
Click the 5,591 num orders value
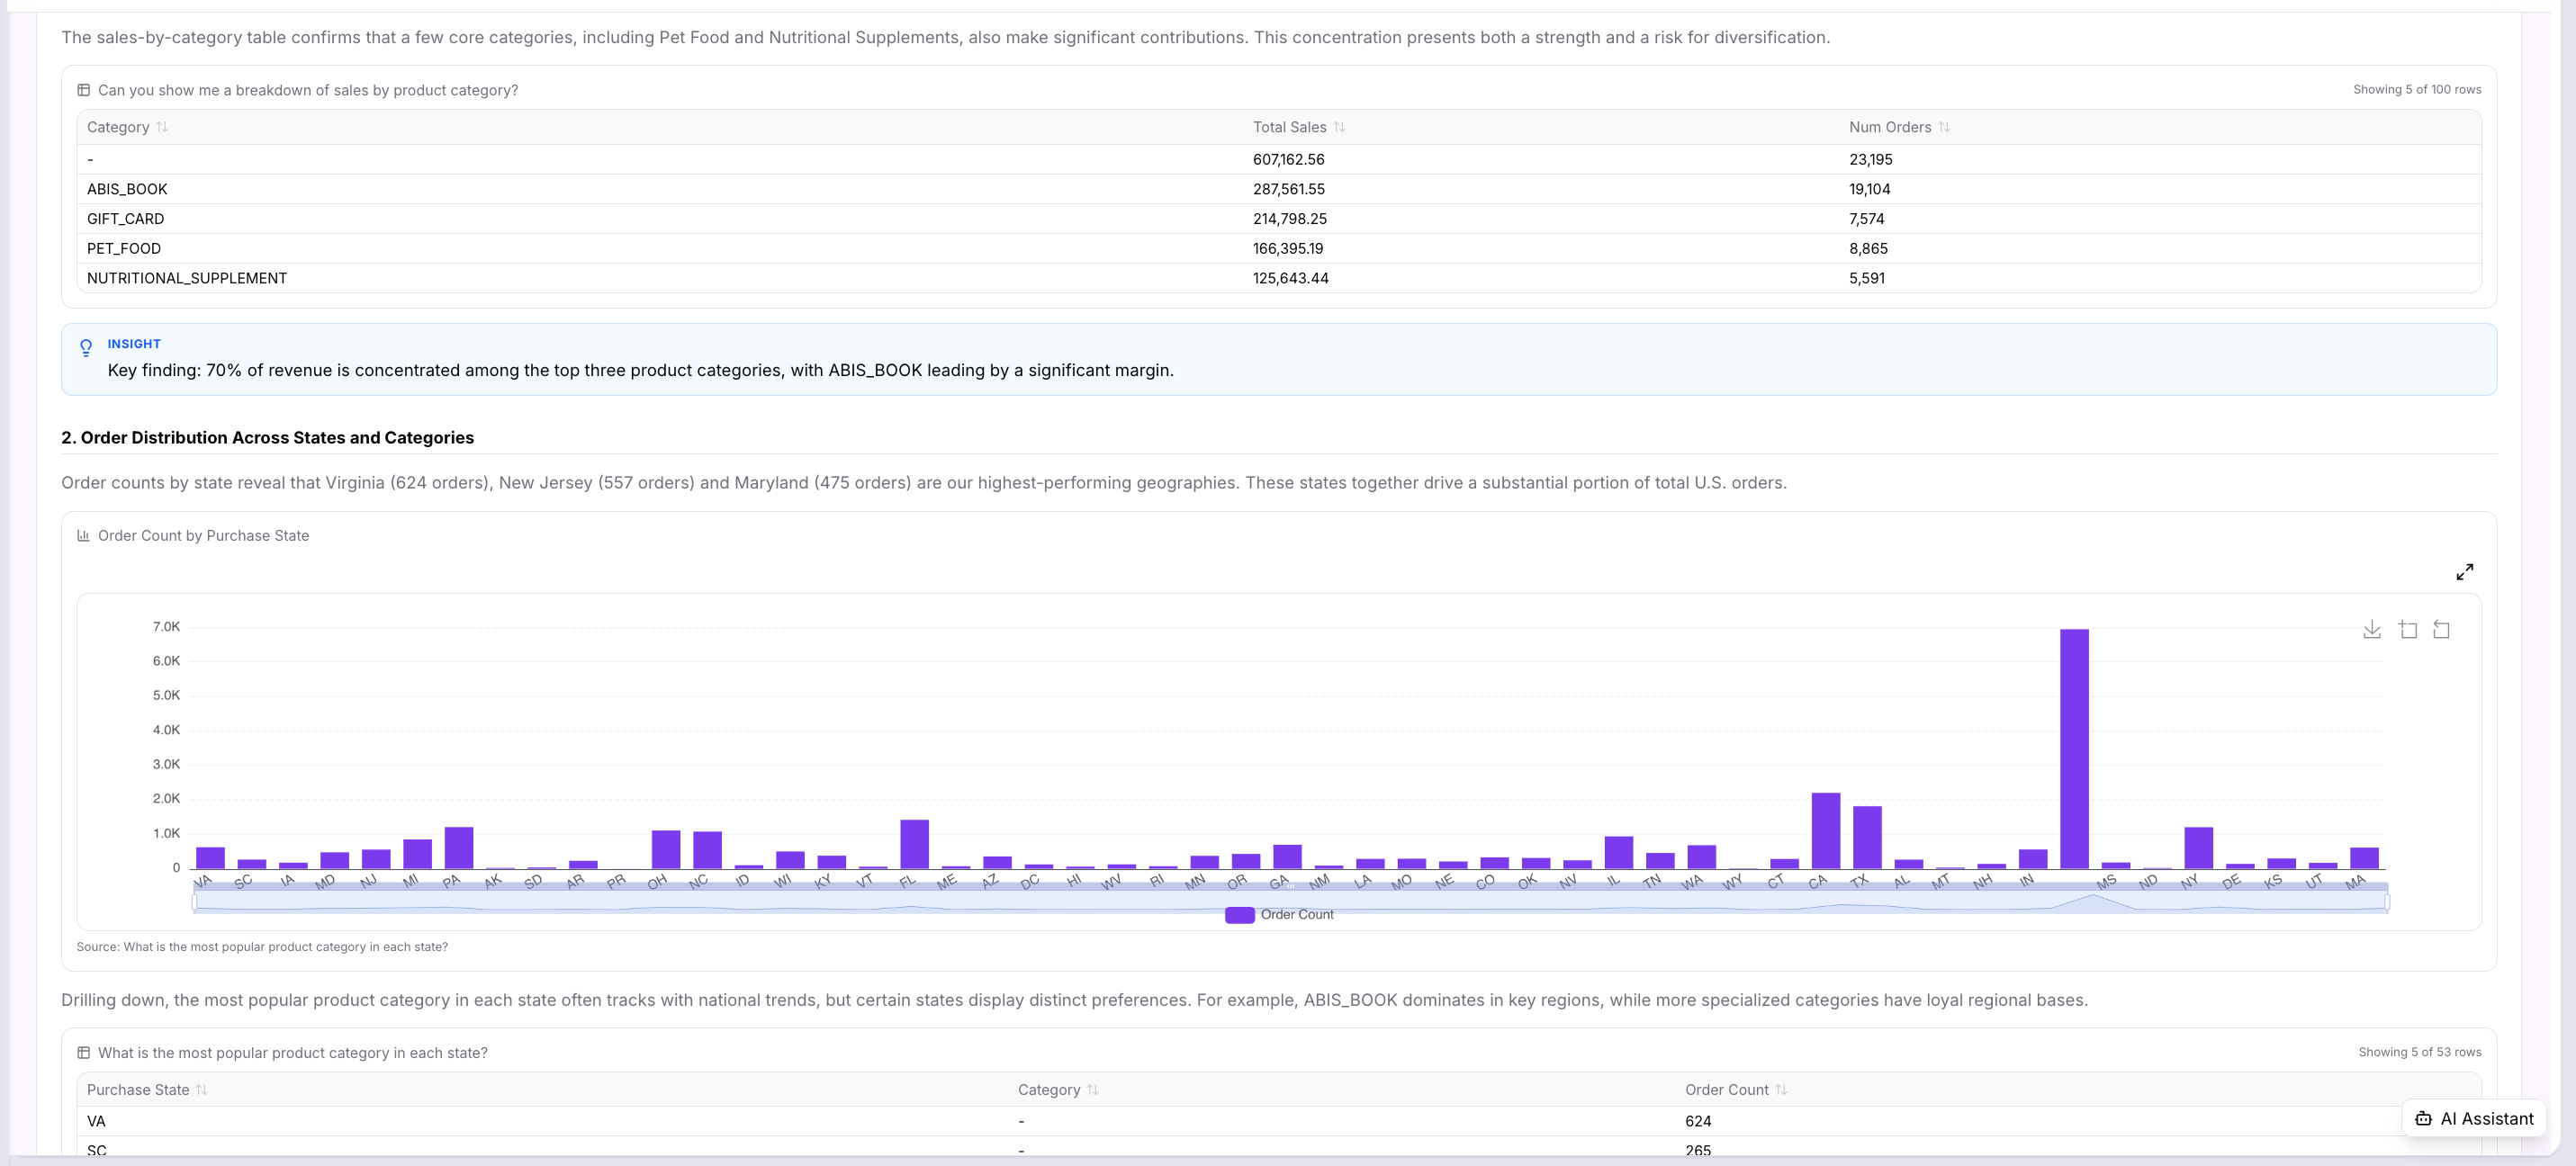[x=1867, y=278]
